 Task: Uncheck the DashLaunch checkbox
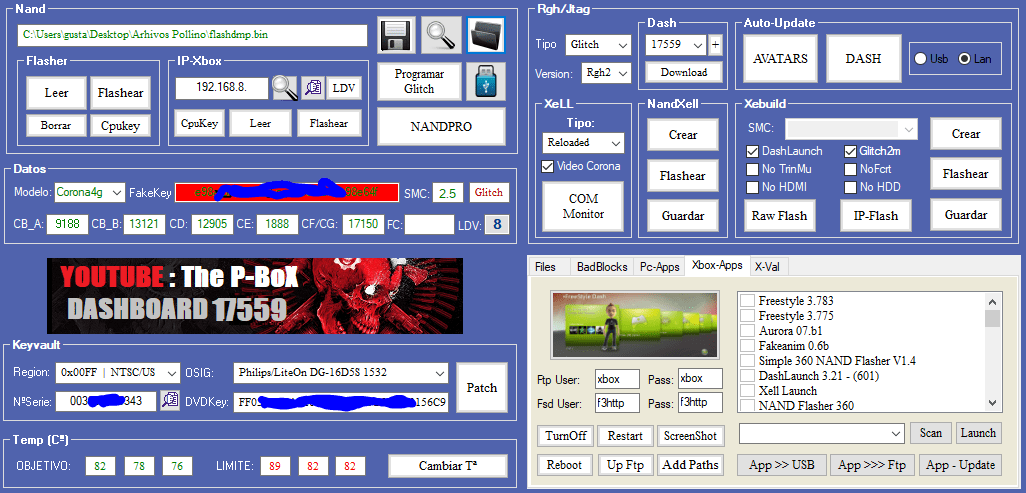click(x=753, y=151)
